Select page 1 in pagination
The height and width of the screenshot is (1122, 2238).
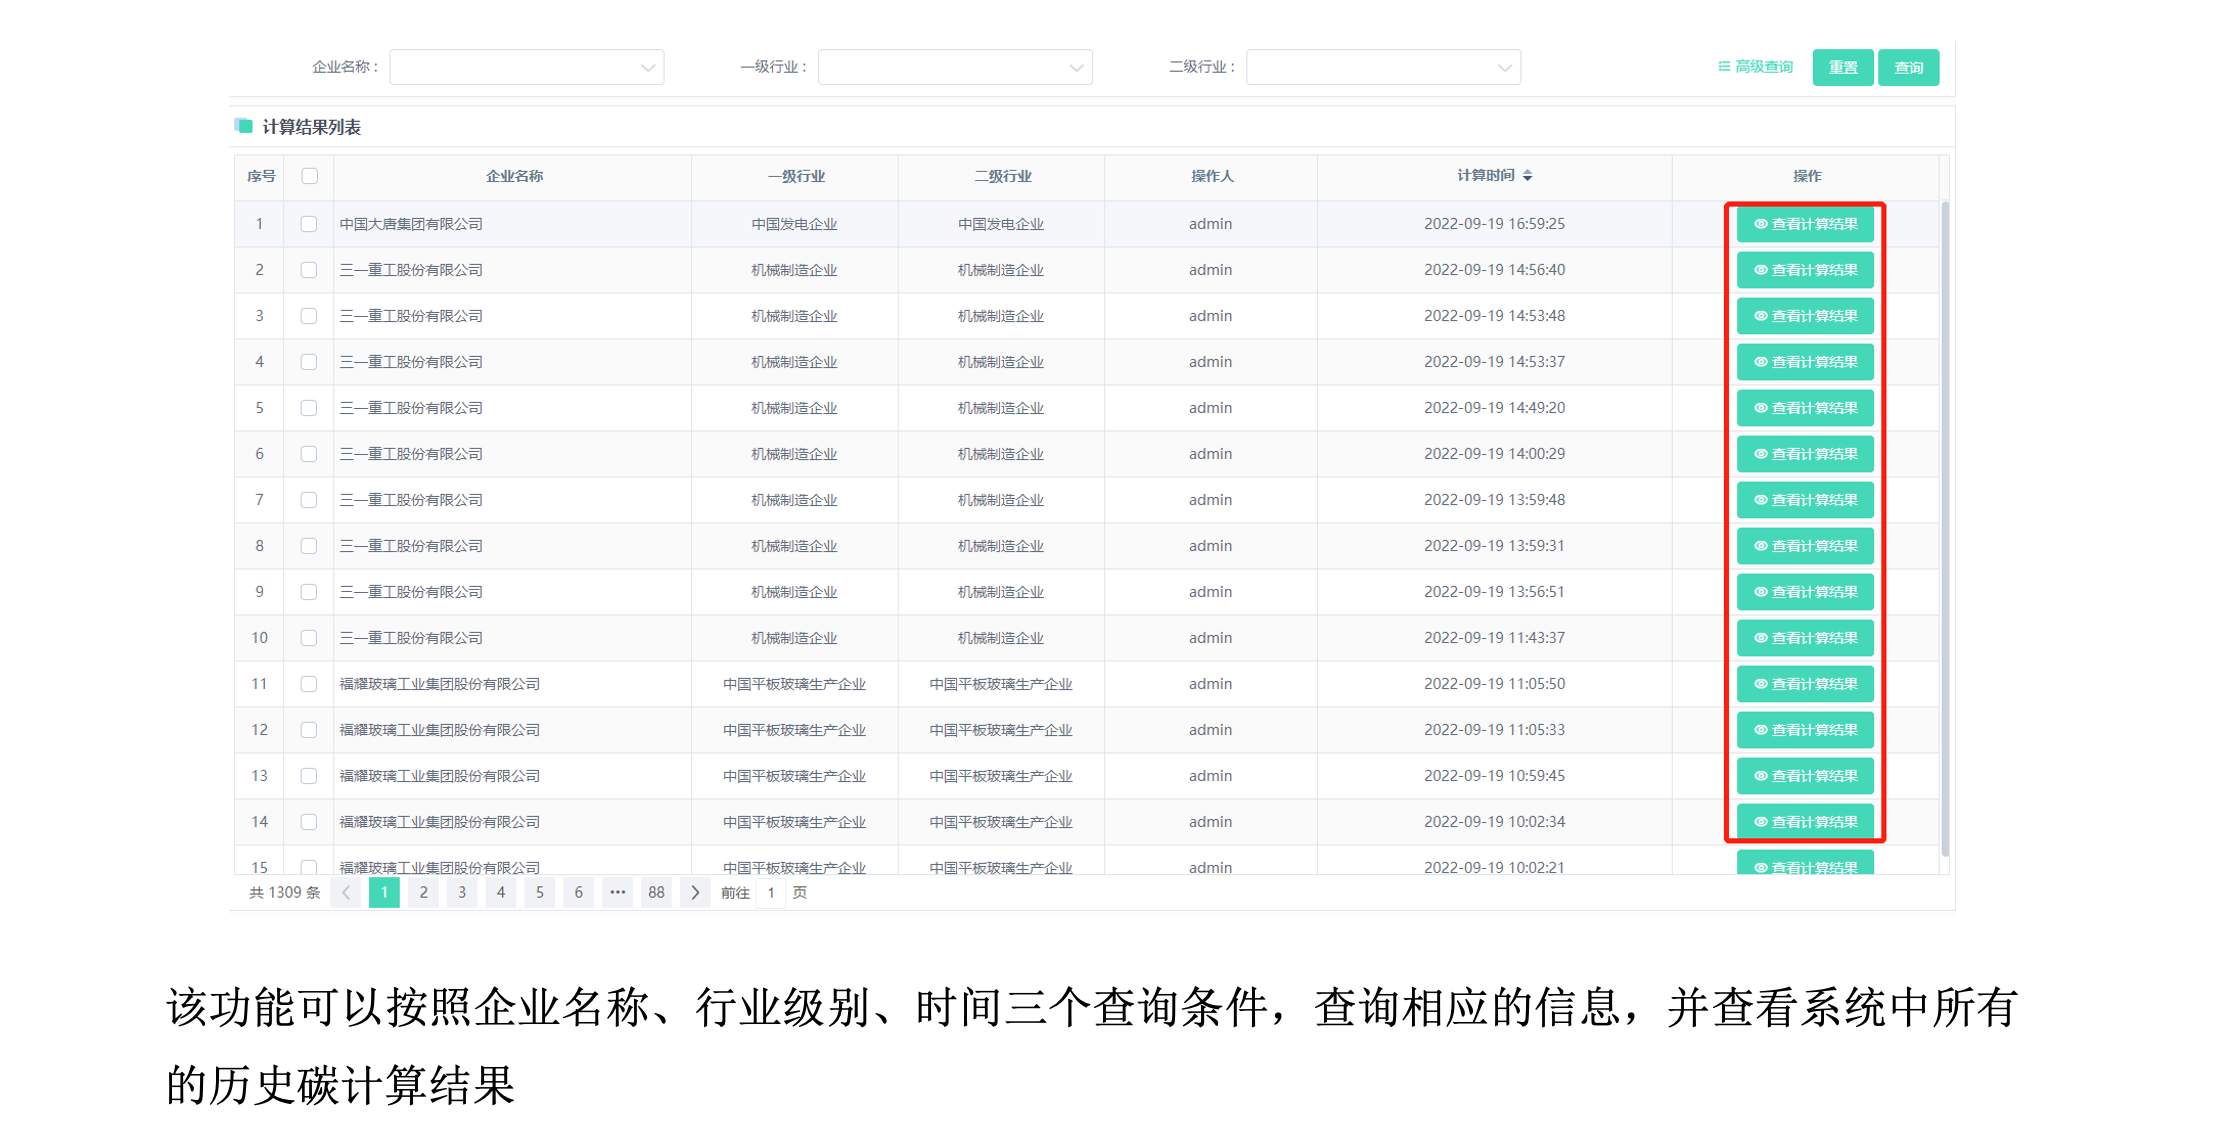[x=384, y=893]
